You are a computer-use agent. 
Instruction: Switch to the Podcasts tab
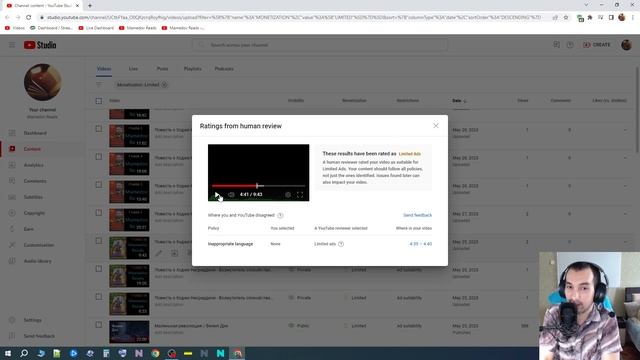click(x=224, y=69)
